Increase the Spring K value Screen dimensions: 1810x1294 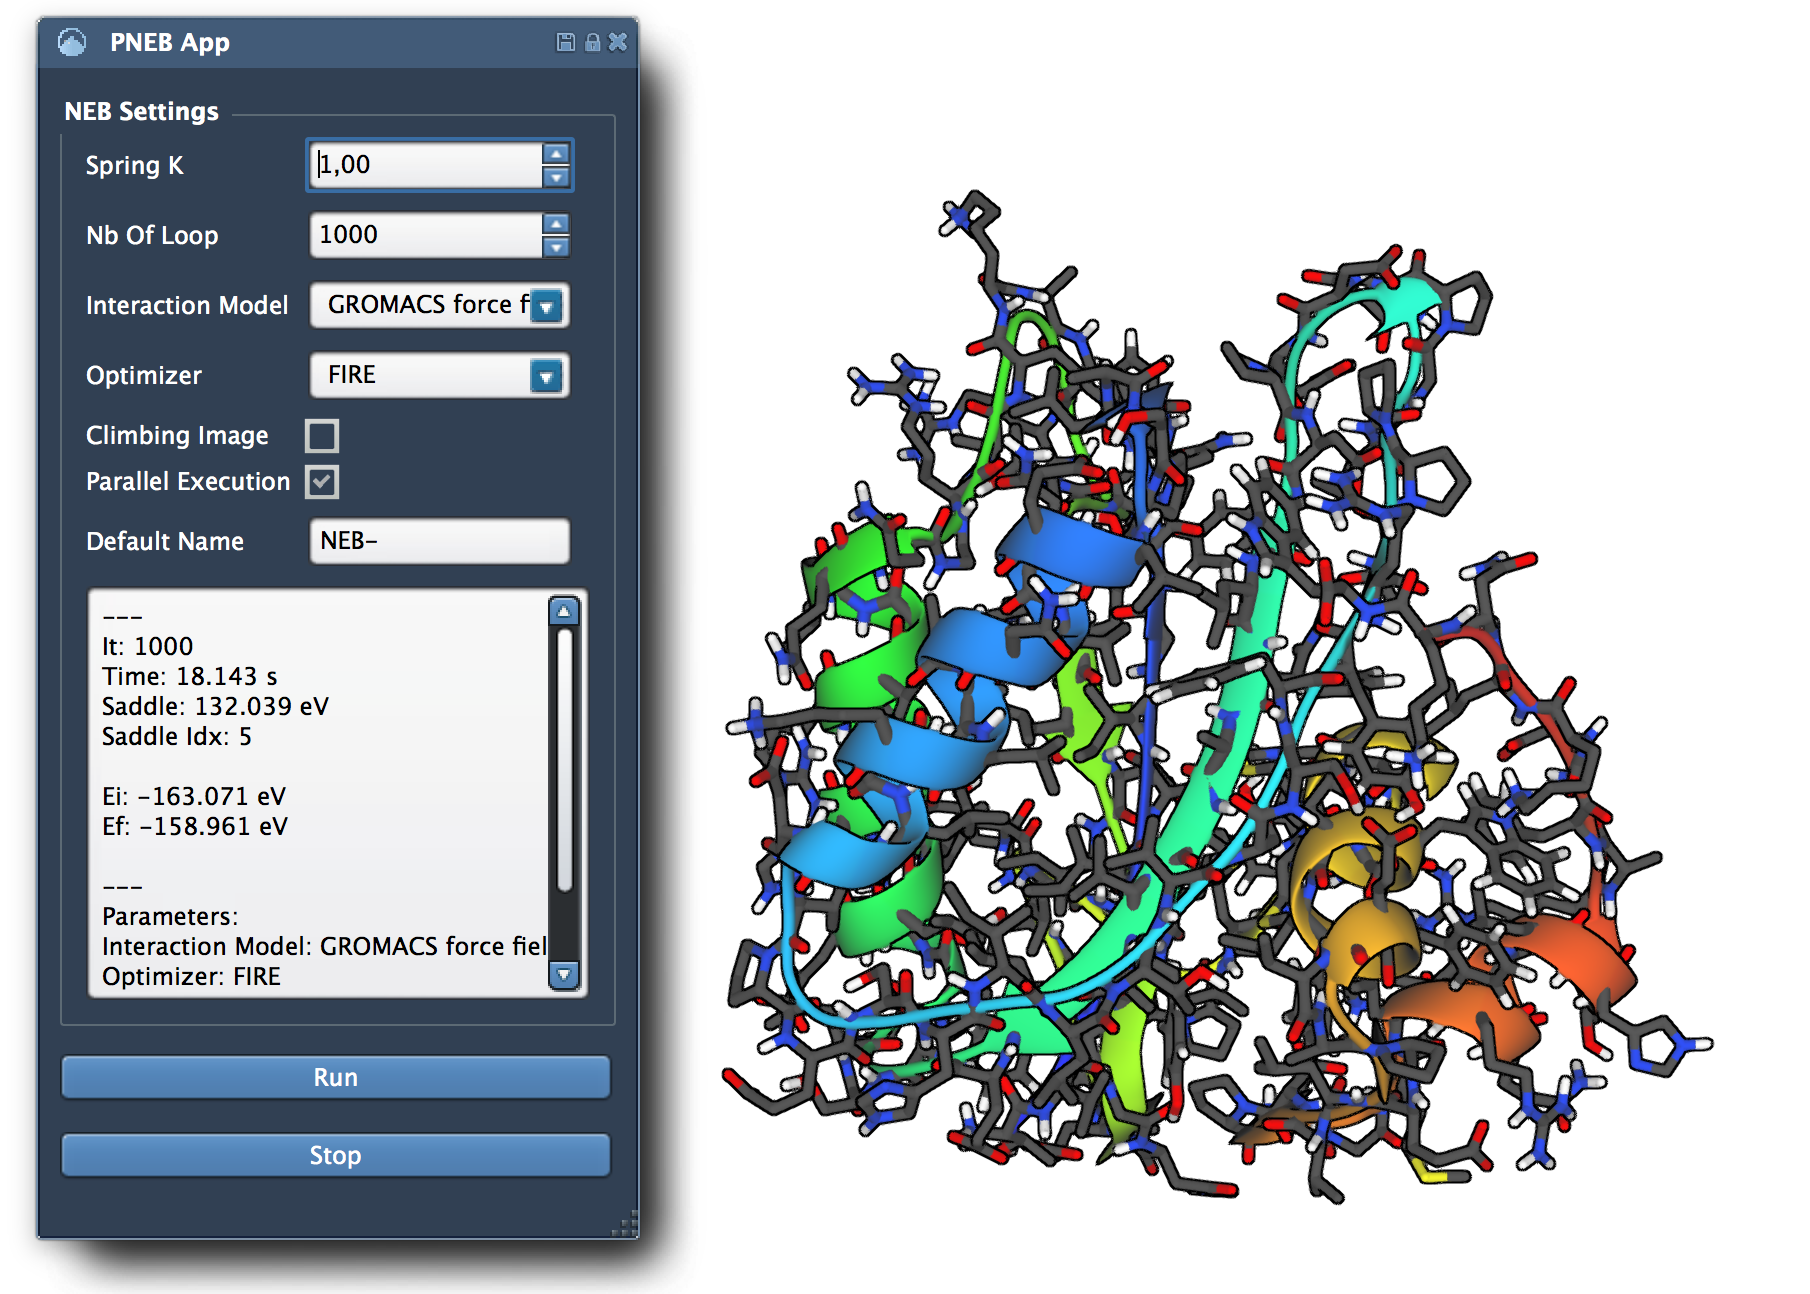coord(556,154)
